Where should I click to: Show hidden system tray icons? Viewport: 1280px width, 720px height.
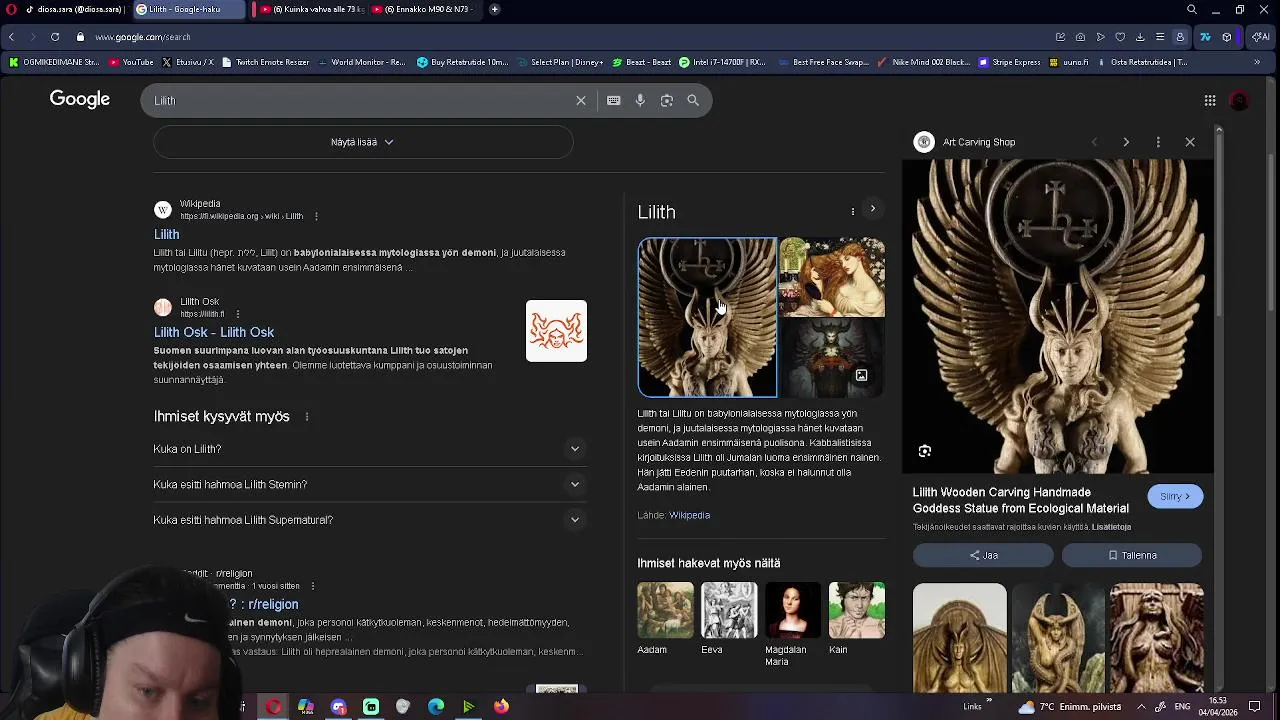pos(1141,707)
